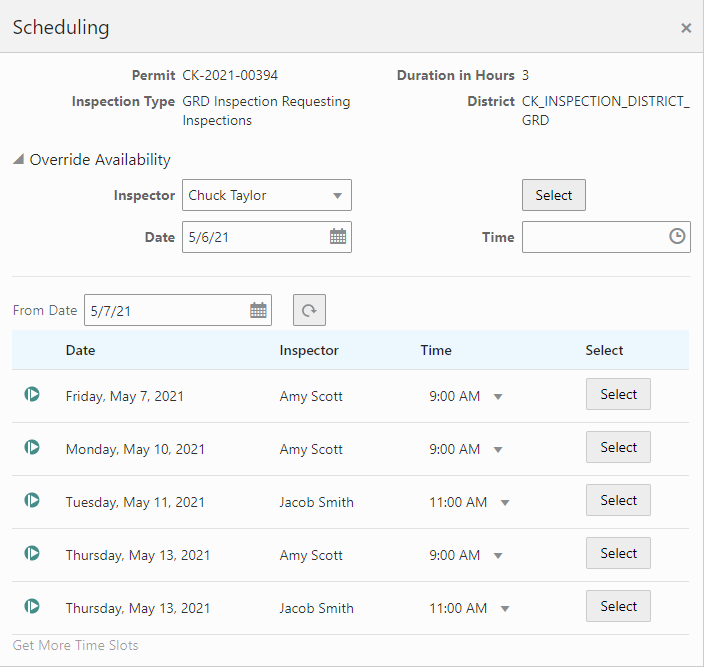Click row icon for Monday, May 10, 2021
The width and height of the screenshot is (704, 667).
click(x=32, y=448)
